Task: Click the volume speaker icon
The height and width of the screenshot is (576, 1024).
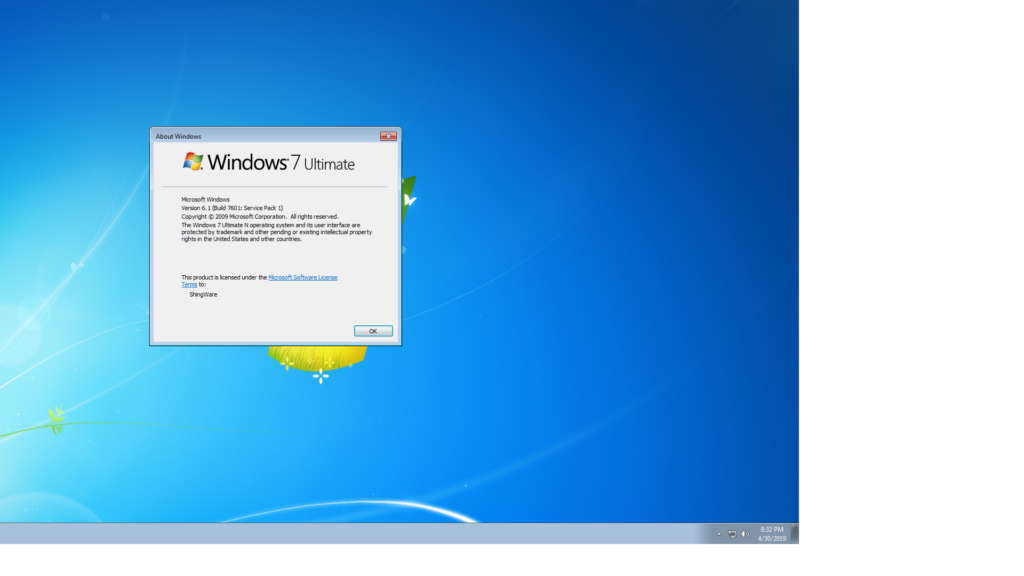Action: [x=744, y=534]
